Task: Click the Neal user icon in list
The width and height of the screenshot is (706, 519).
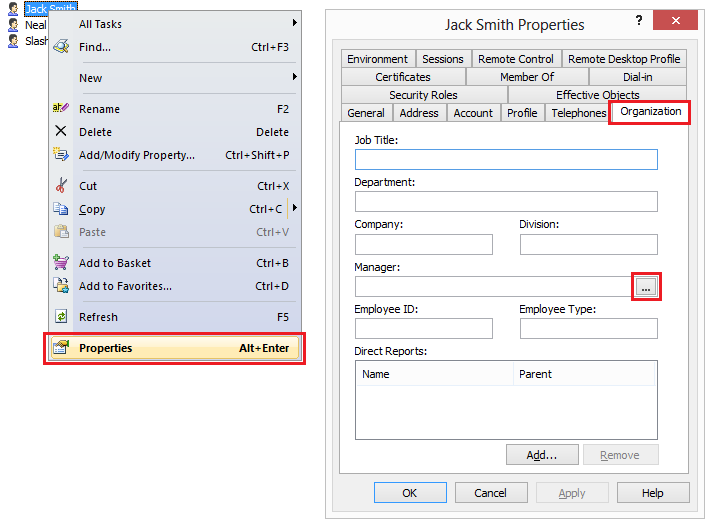Action: (13, 25)
